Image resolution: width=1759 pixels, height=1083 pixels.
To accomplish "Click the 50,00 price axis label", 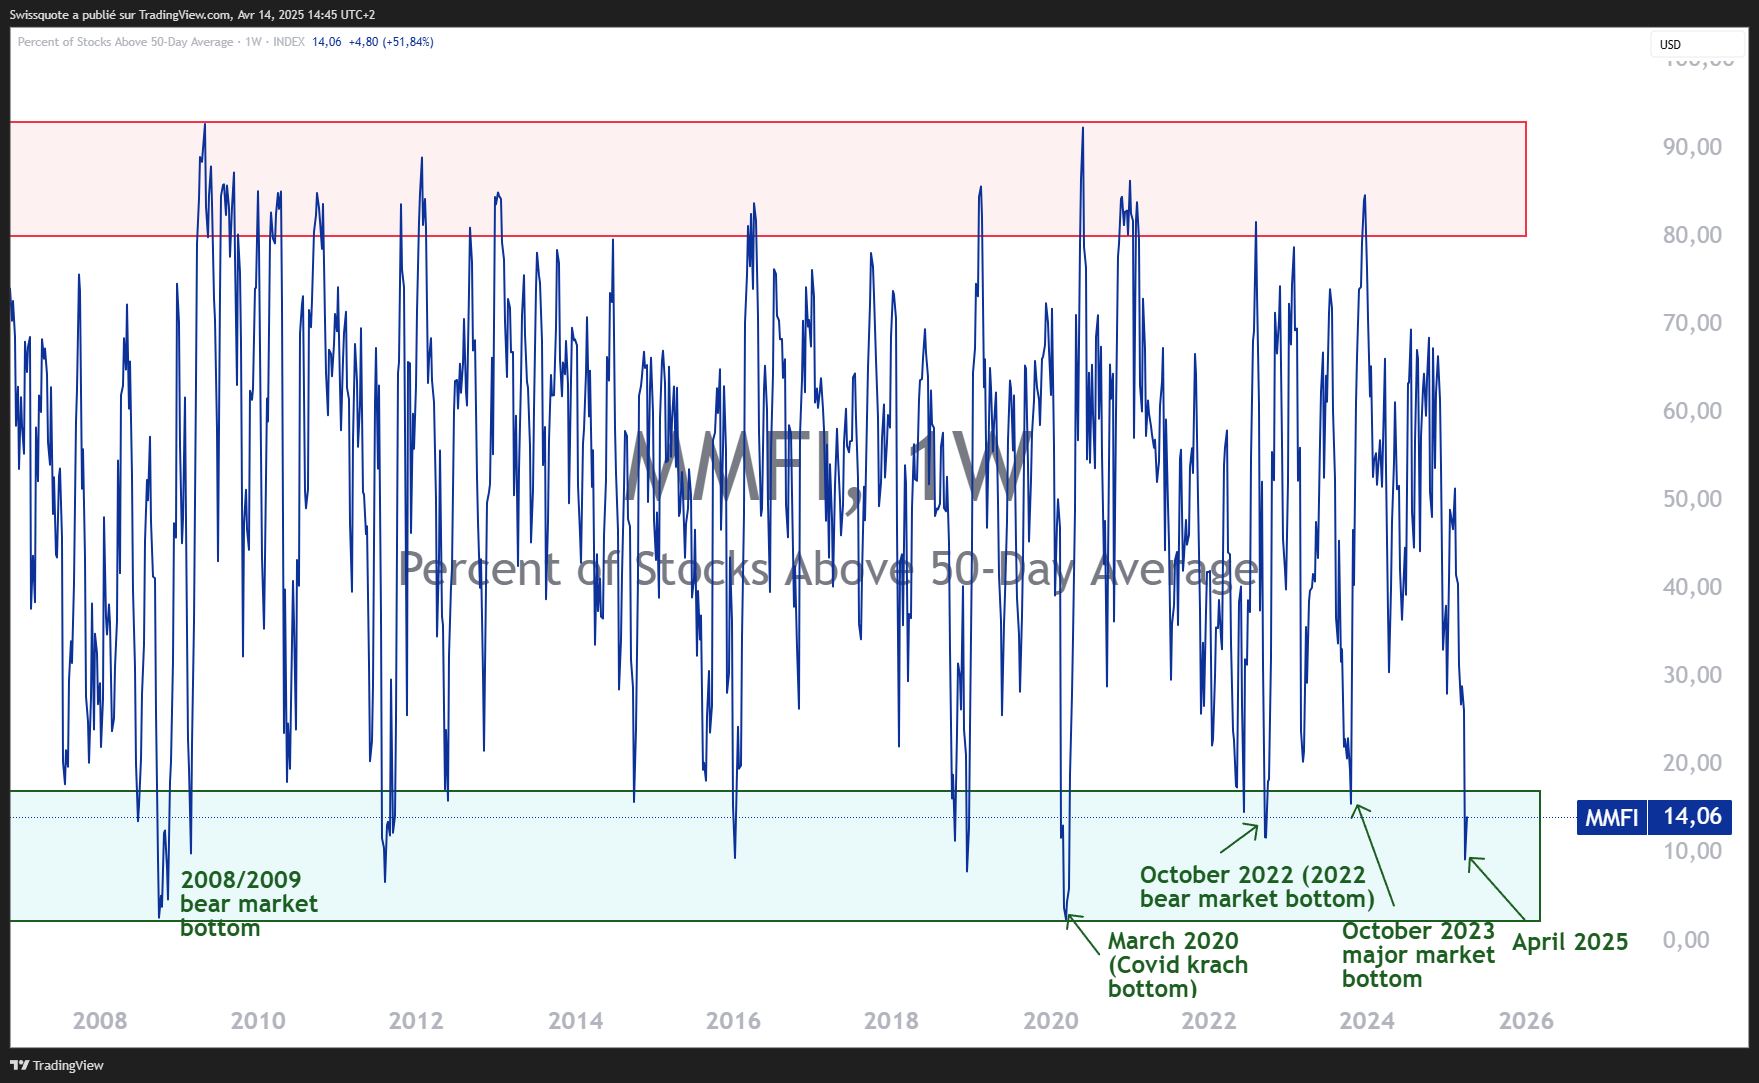I will pyautogui.click(x=1692, y=499).
